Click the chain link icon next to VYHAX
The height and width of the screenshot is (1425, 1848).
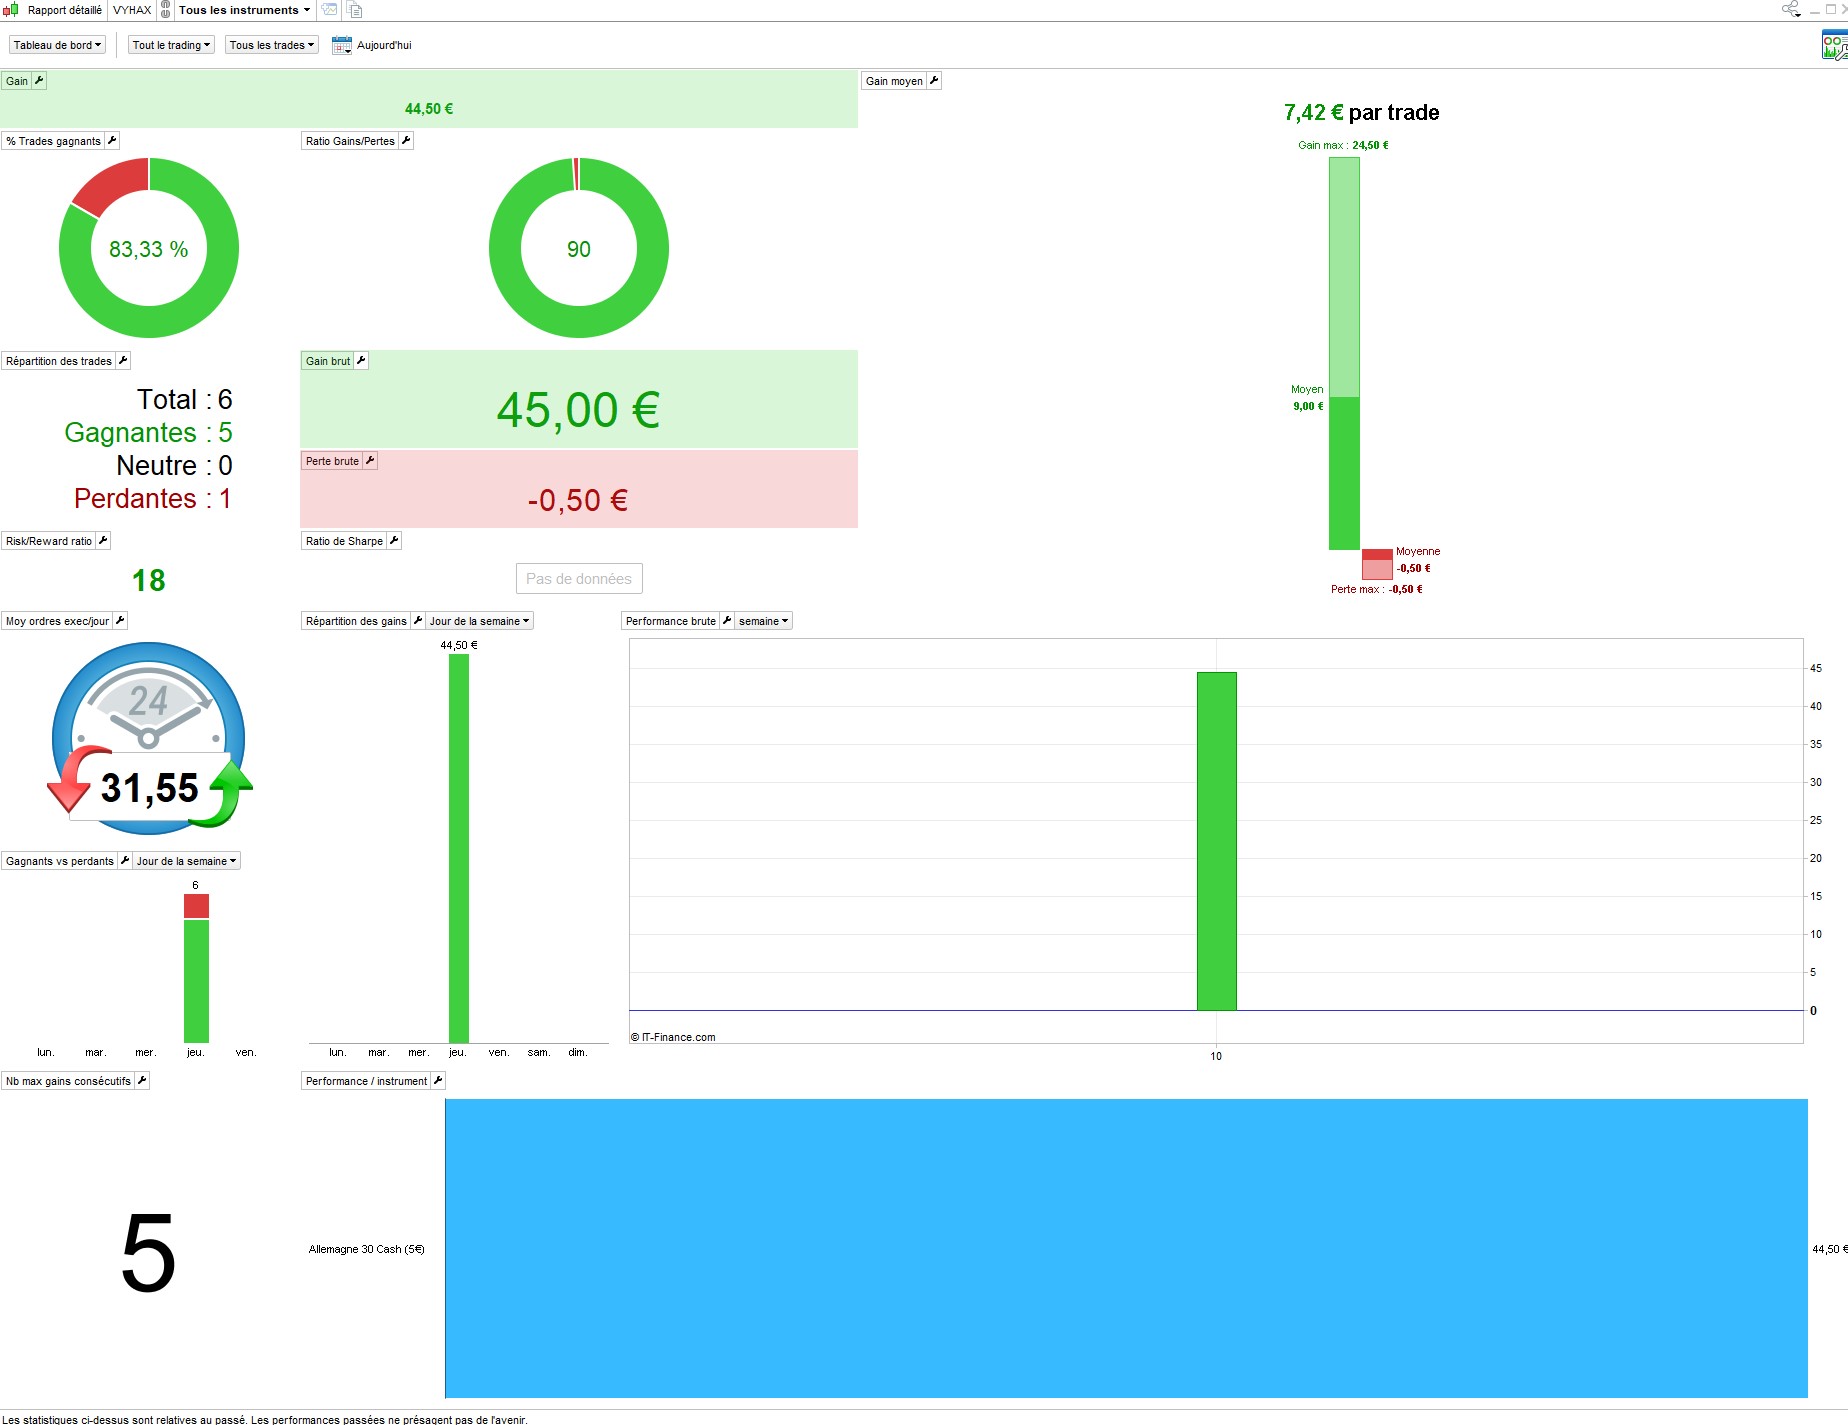tap(166, 10)
